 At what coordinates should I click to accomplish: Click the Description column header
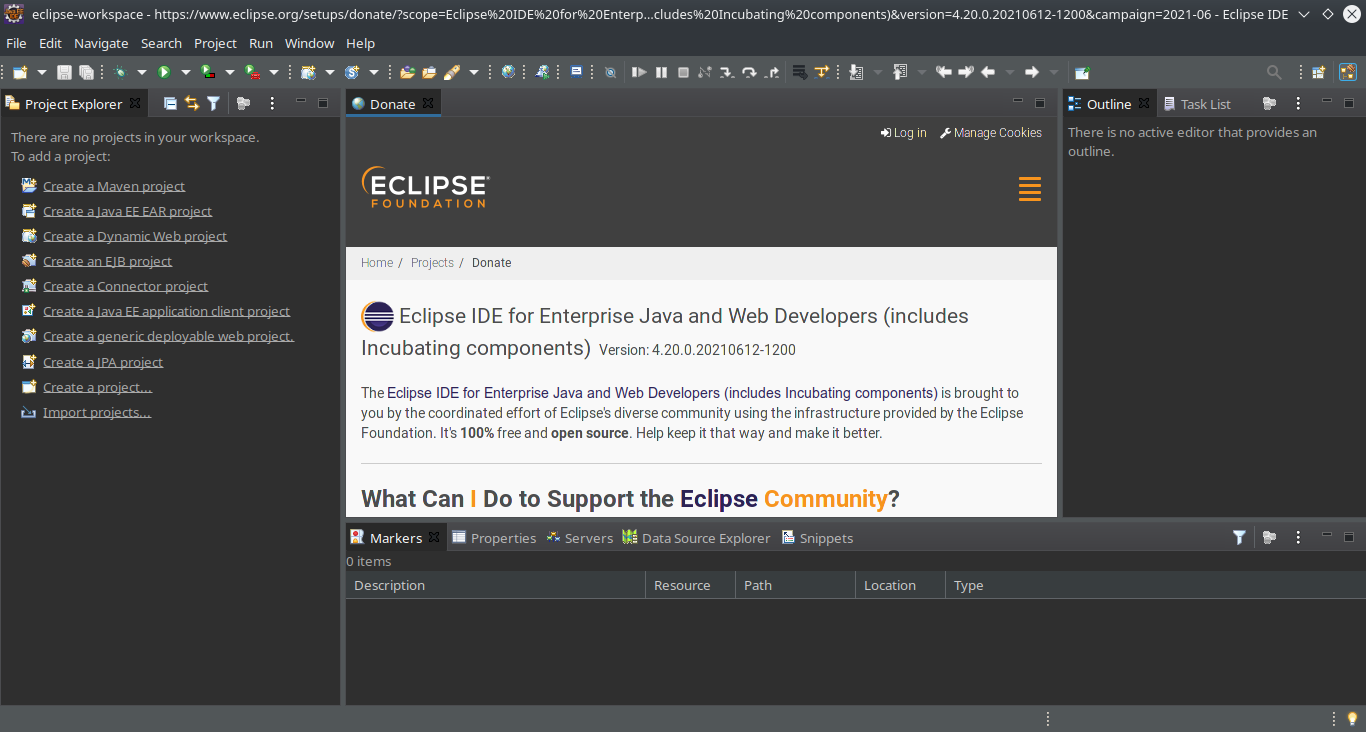[x=390, y=585]
